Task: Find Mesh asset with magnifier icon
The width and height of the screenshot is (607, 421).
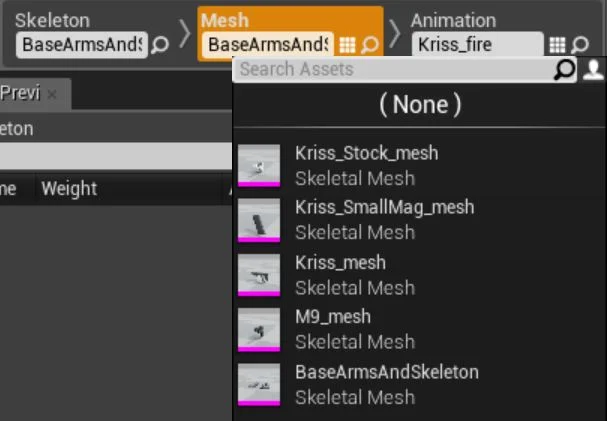Action: pyautogui.click(x=370, y=45)
